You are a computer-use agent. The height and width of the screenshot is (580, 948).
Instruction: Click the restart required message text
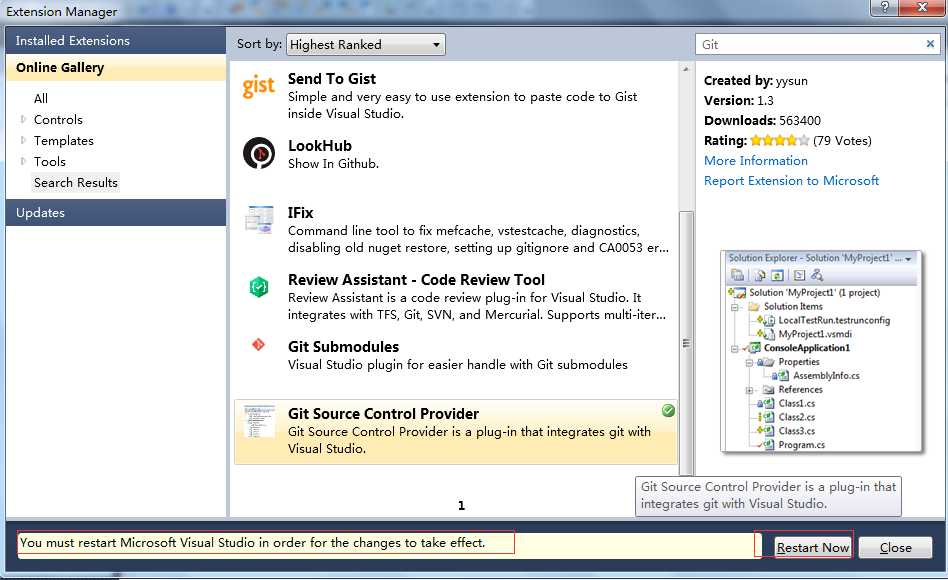coord(252,543)
